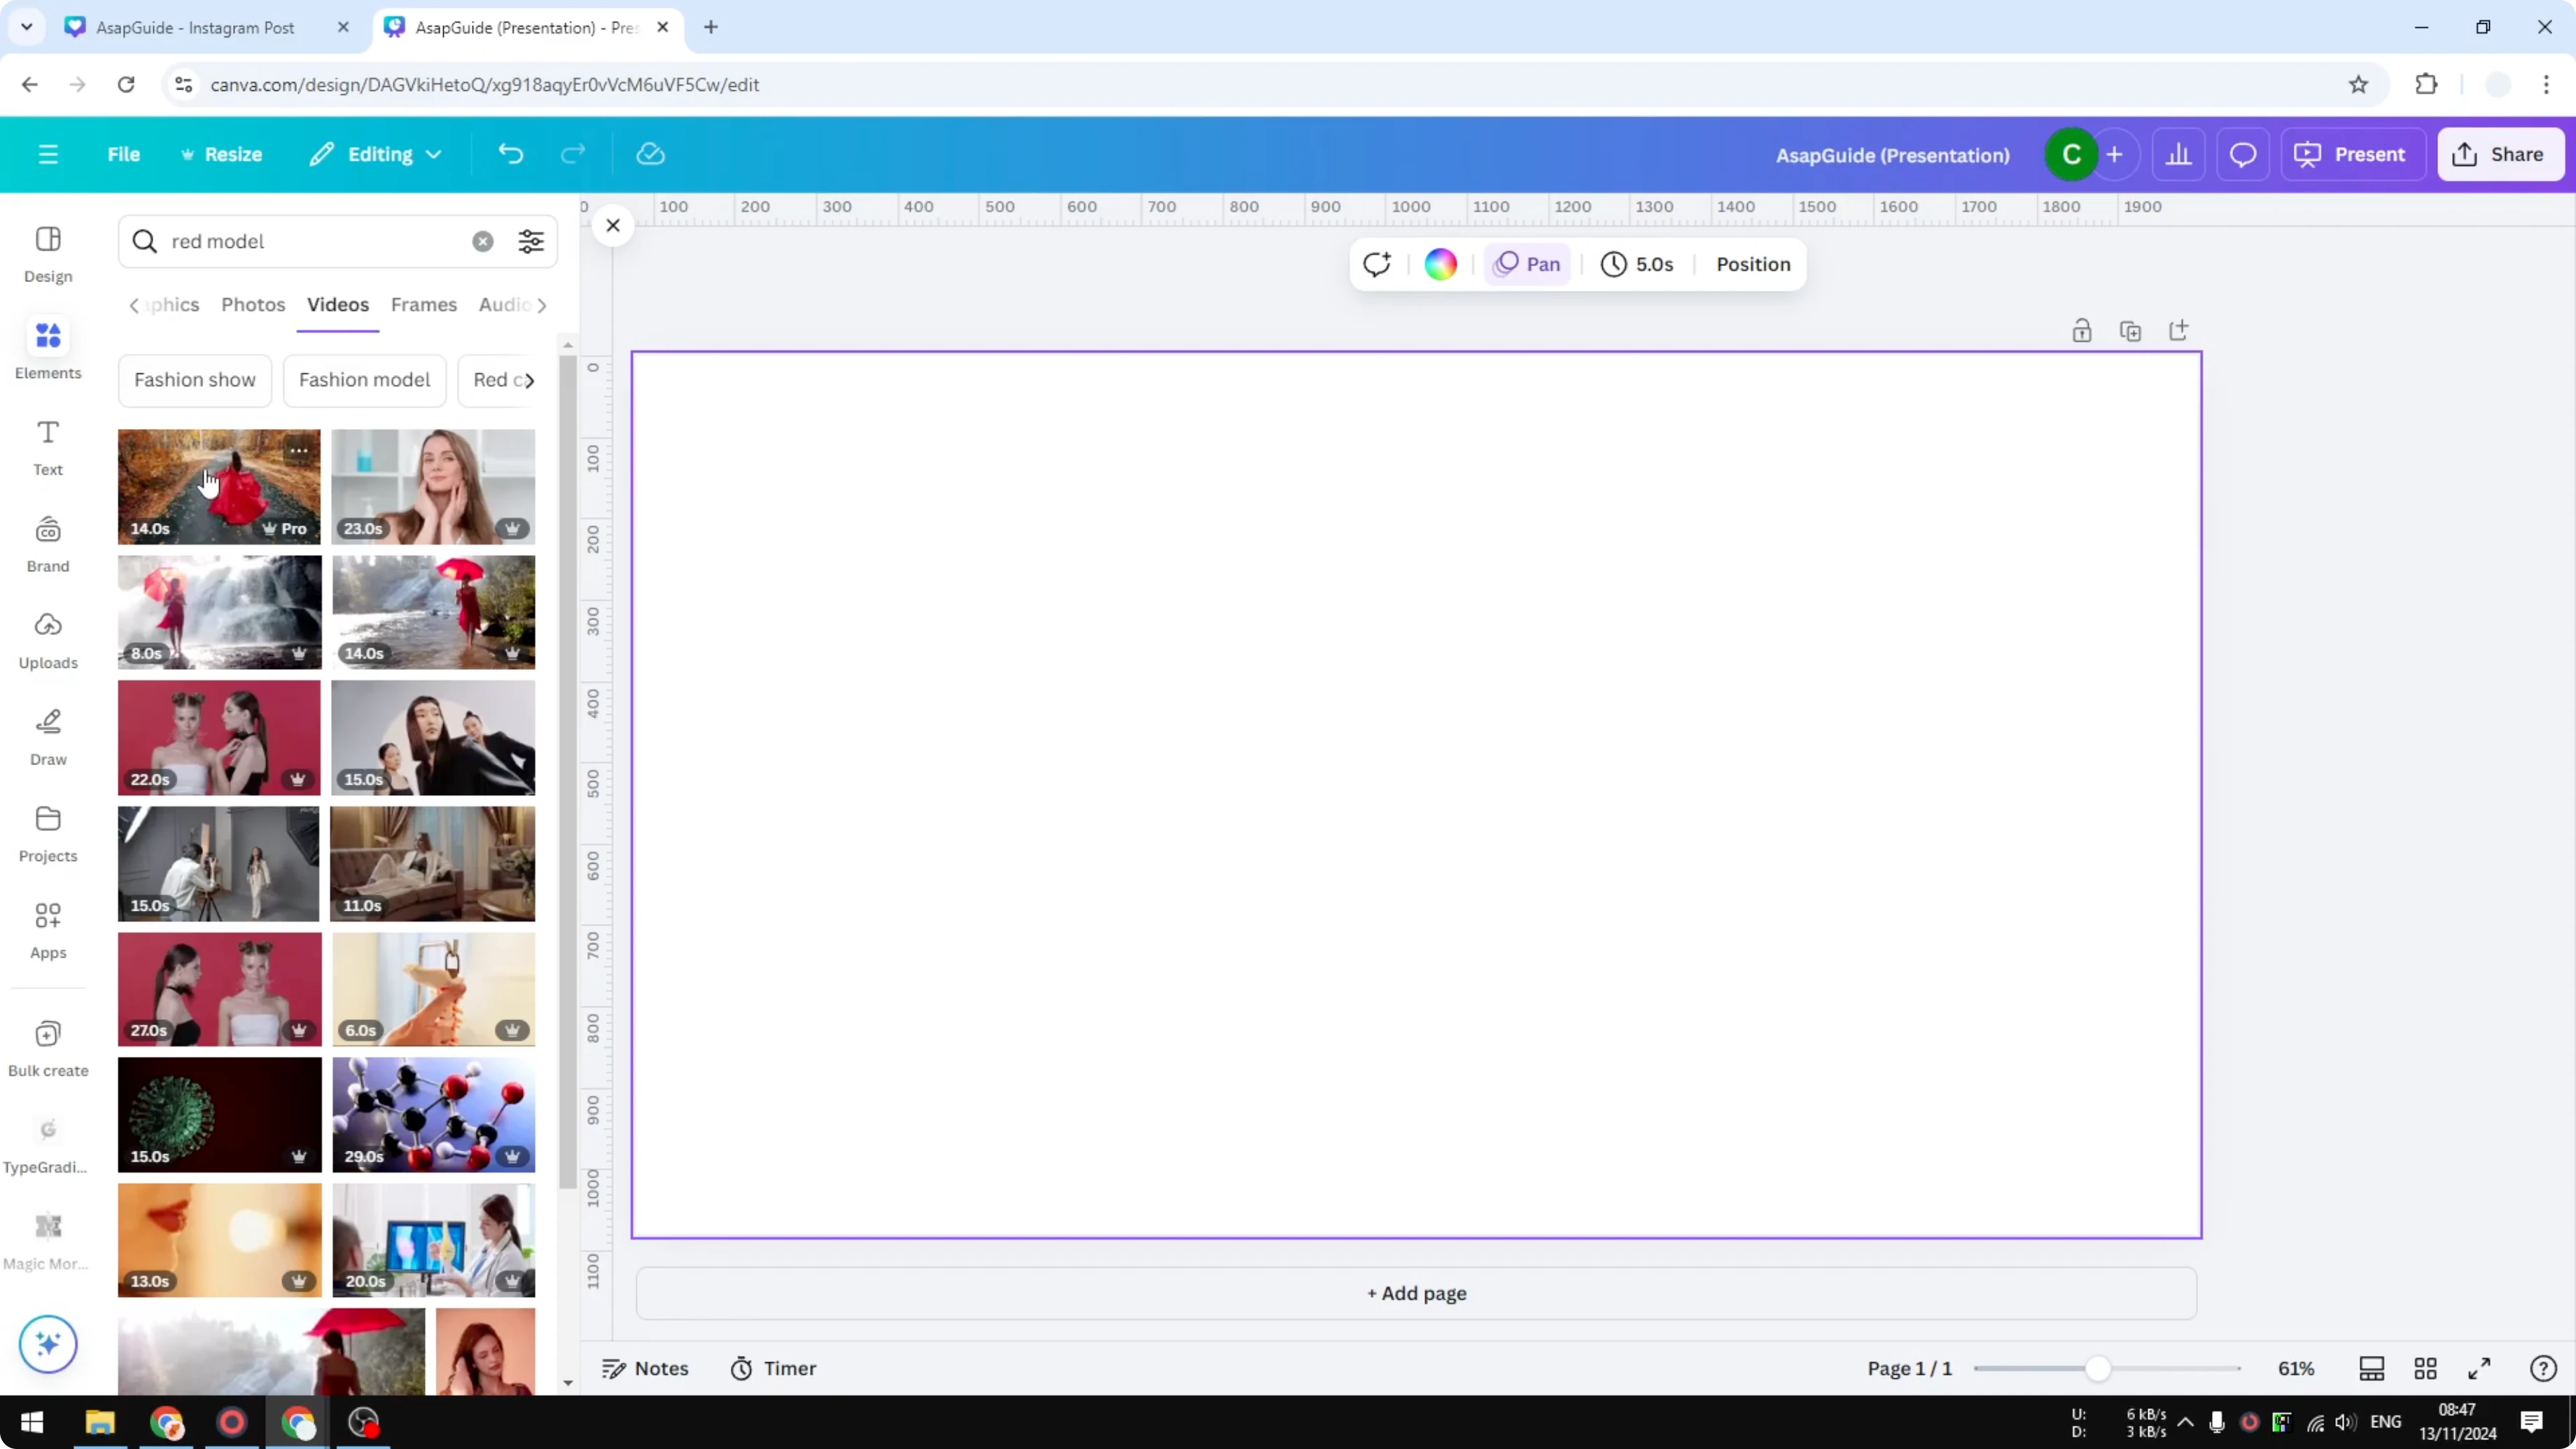Duplicate the page using the copy icon
2576x1449 pixels.
[2130, 330]
